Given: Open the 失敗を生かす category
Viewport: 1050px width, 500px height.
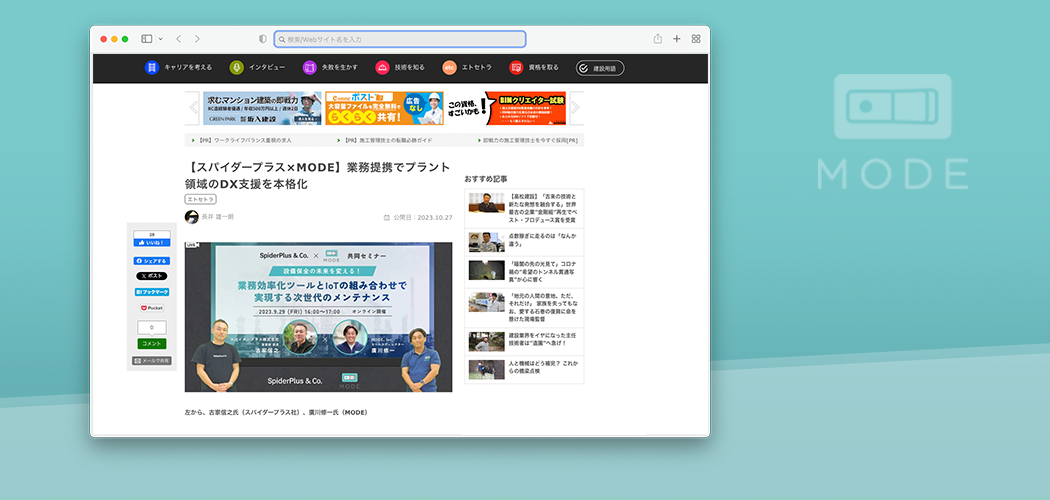Looking at the screenshot, I should [x=331, y=67].
